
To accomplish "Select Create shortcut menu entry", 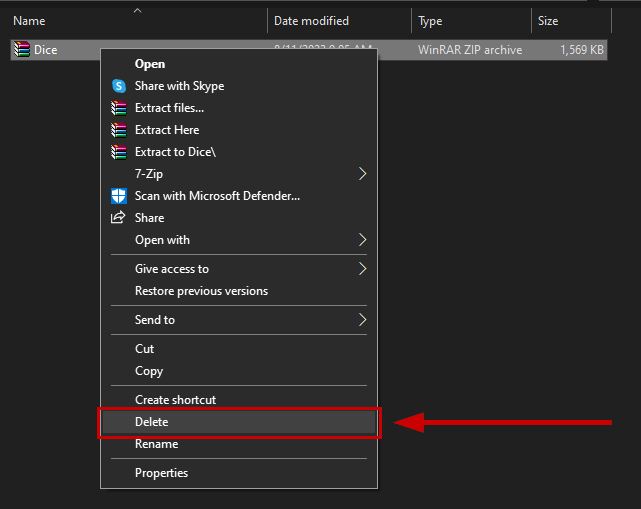I will [175, 400].
